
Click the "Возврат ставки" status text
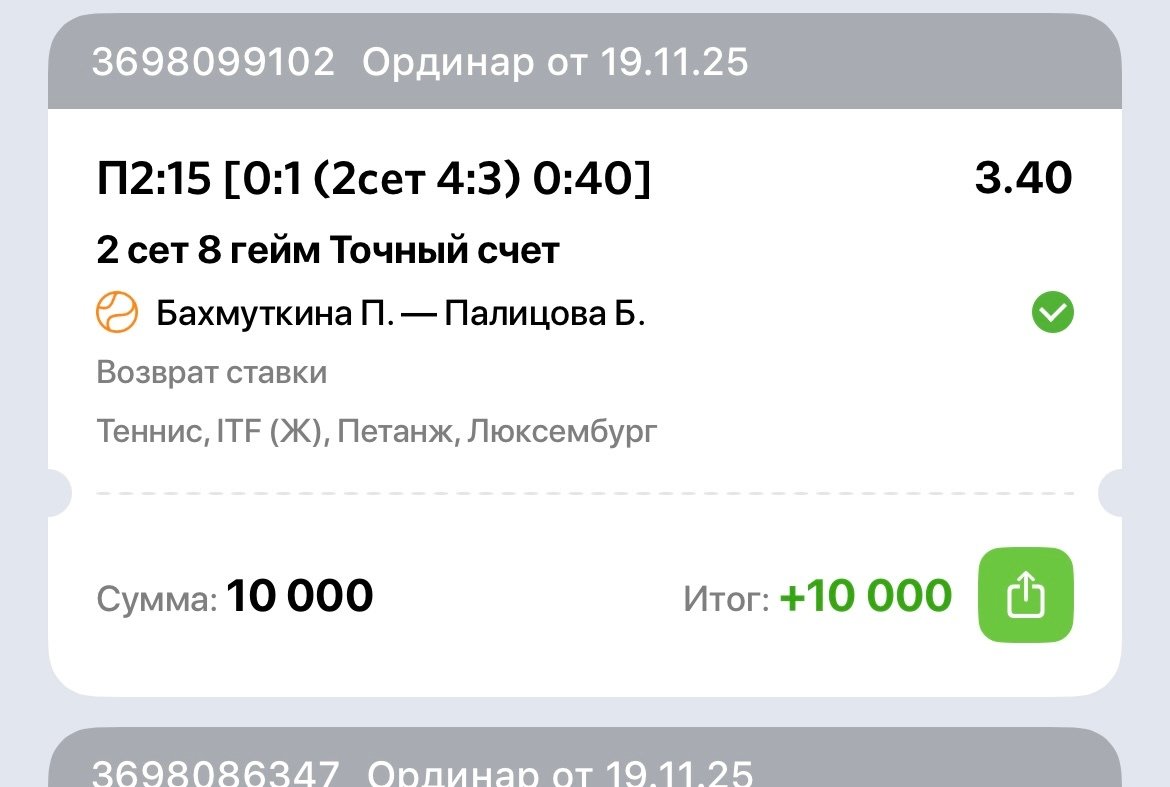212,373
